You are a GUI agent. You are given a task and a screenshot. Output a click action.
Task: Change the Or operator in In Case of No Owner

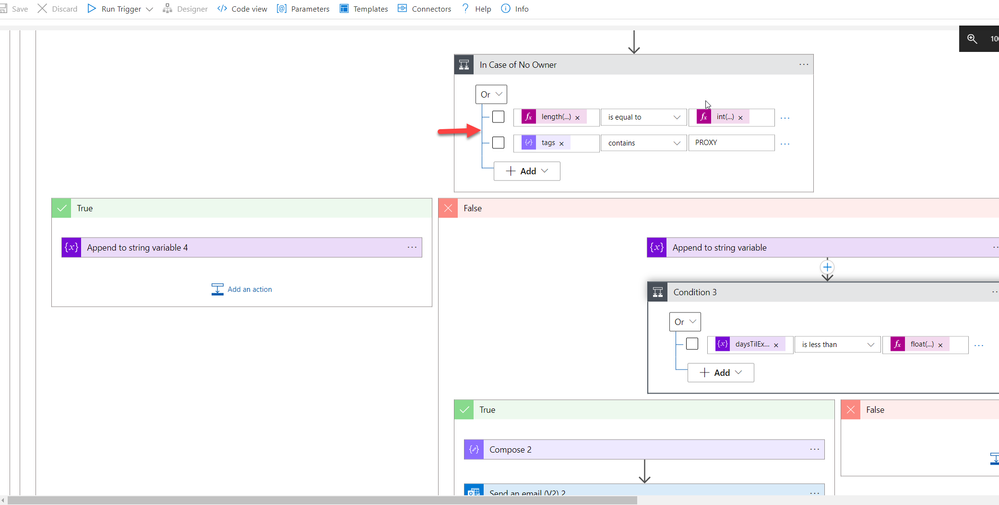[x=491, y=94]
